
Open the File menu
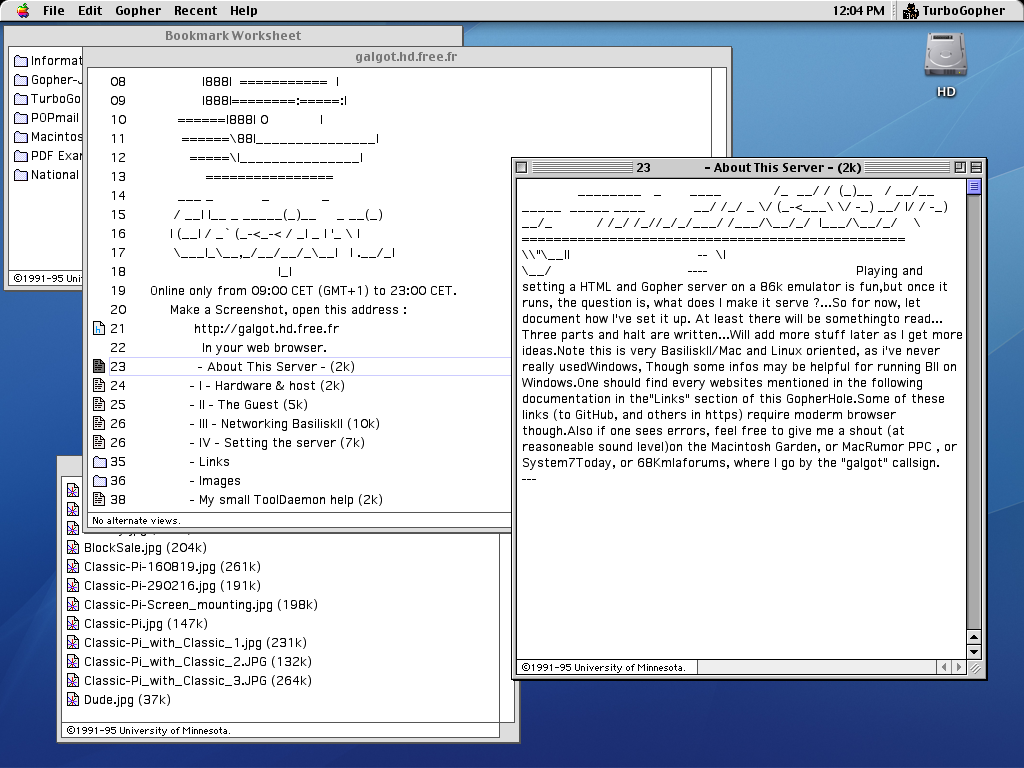click(x=54, y=10)
